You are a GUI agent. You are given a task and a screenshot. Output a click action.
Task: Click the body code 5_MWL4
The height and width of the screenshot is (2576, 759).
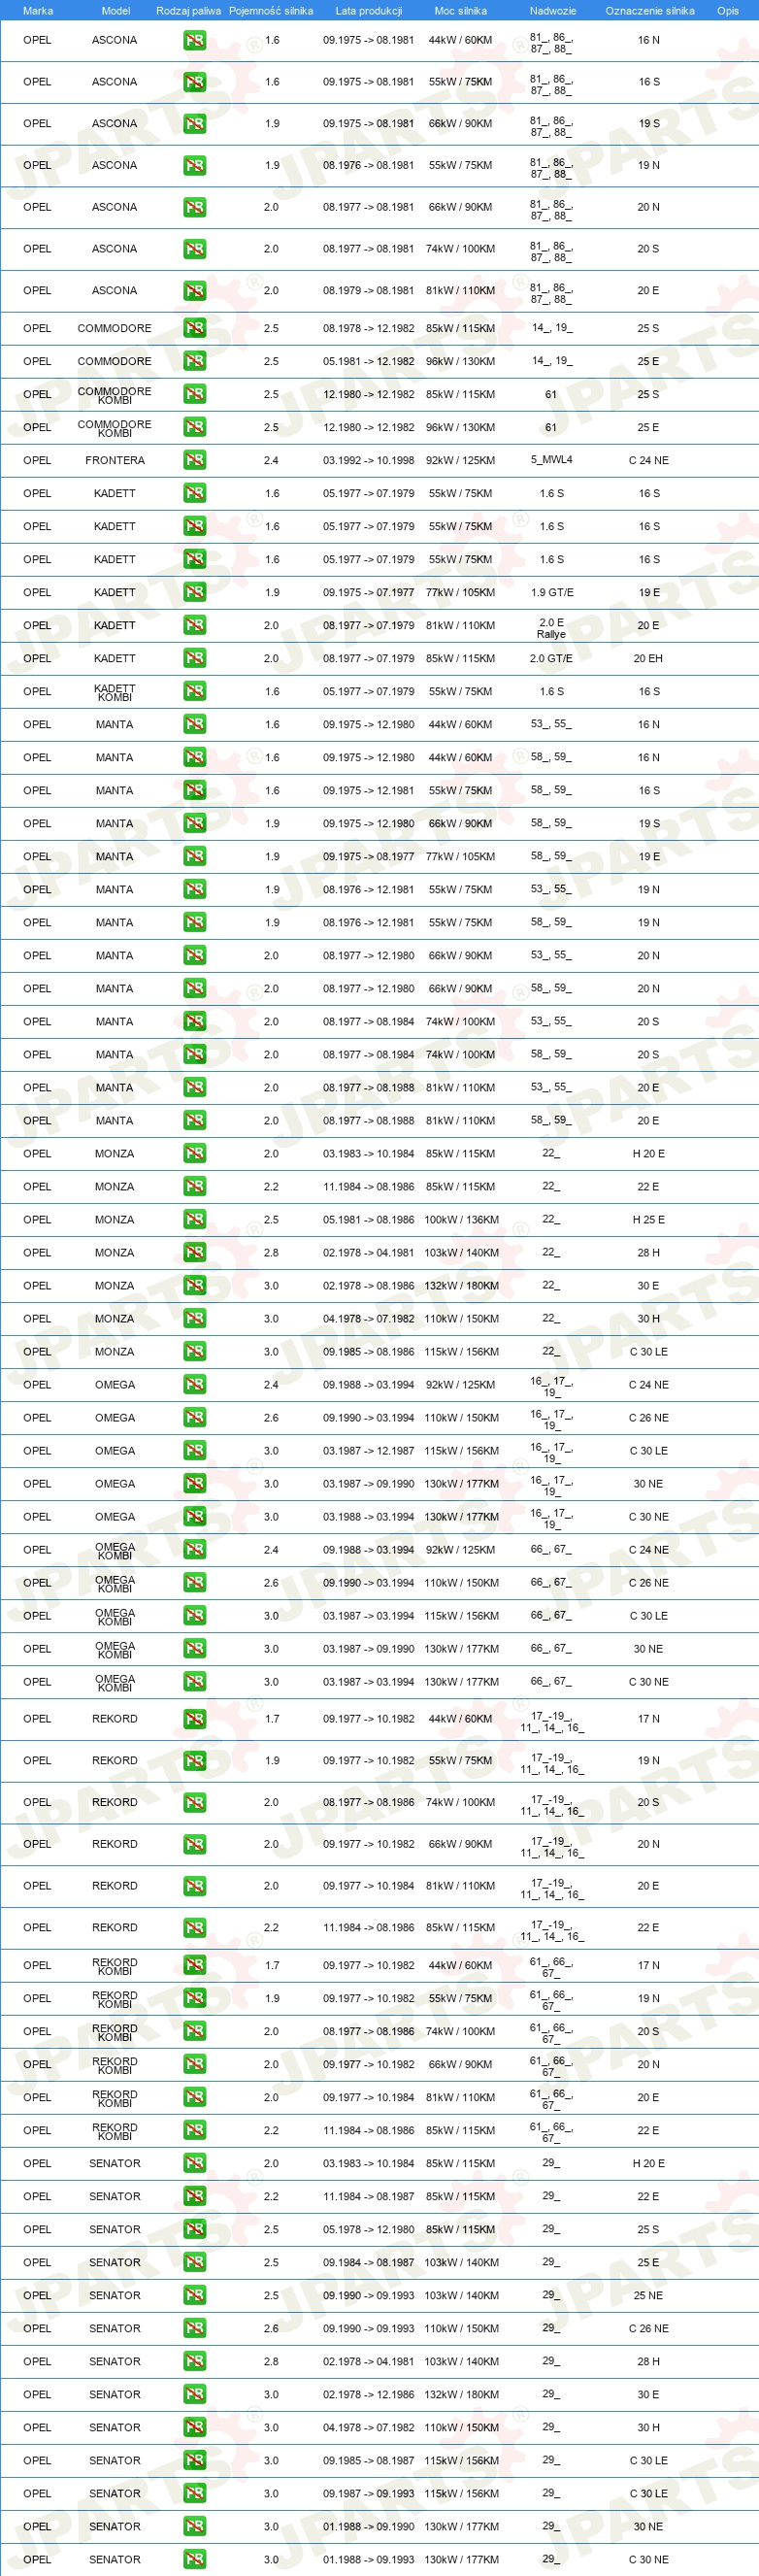[551, 460]
